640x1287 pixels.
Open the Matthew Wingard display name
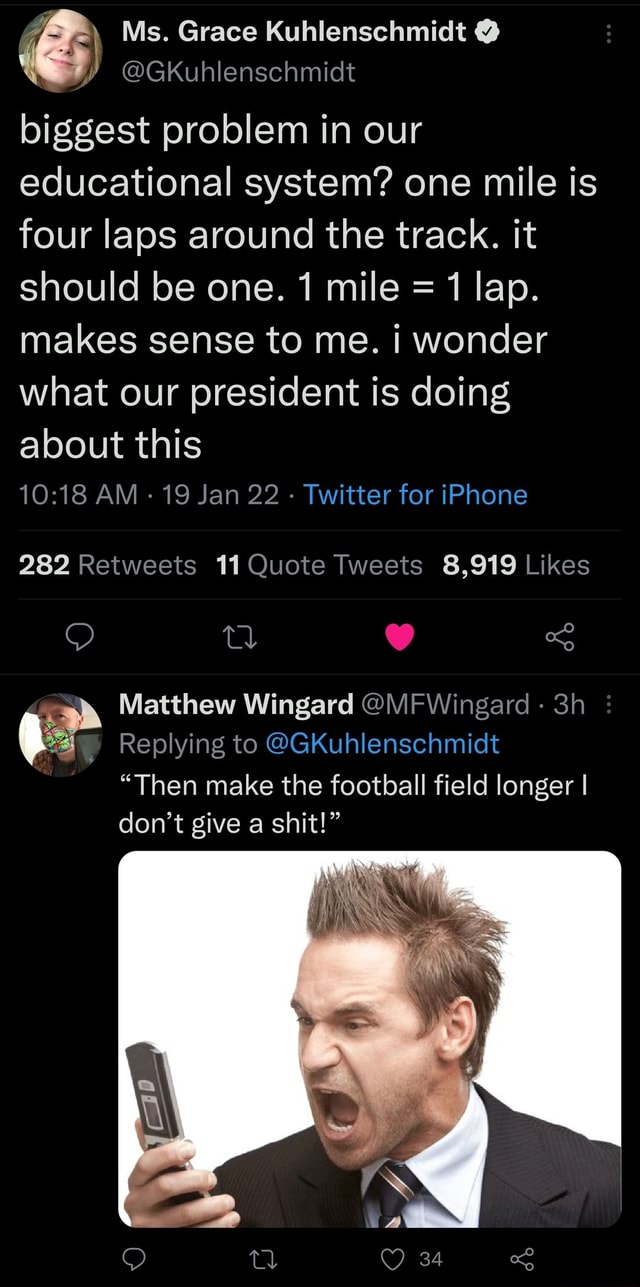[x=235, y=705]
